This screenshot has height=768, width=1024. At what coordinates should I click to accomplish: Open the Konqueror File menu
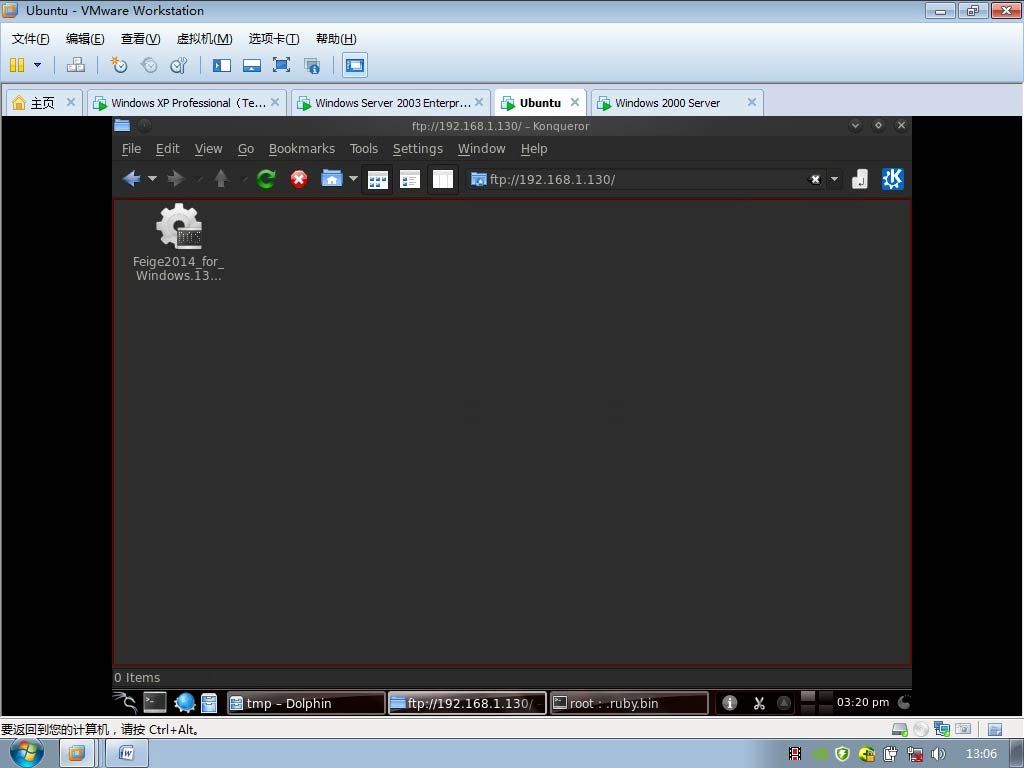coord(131,149)
